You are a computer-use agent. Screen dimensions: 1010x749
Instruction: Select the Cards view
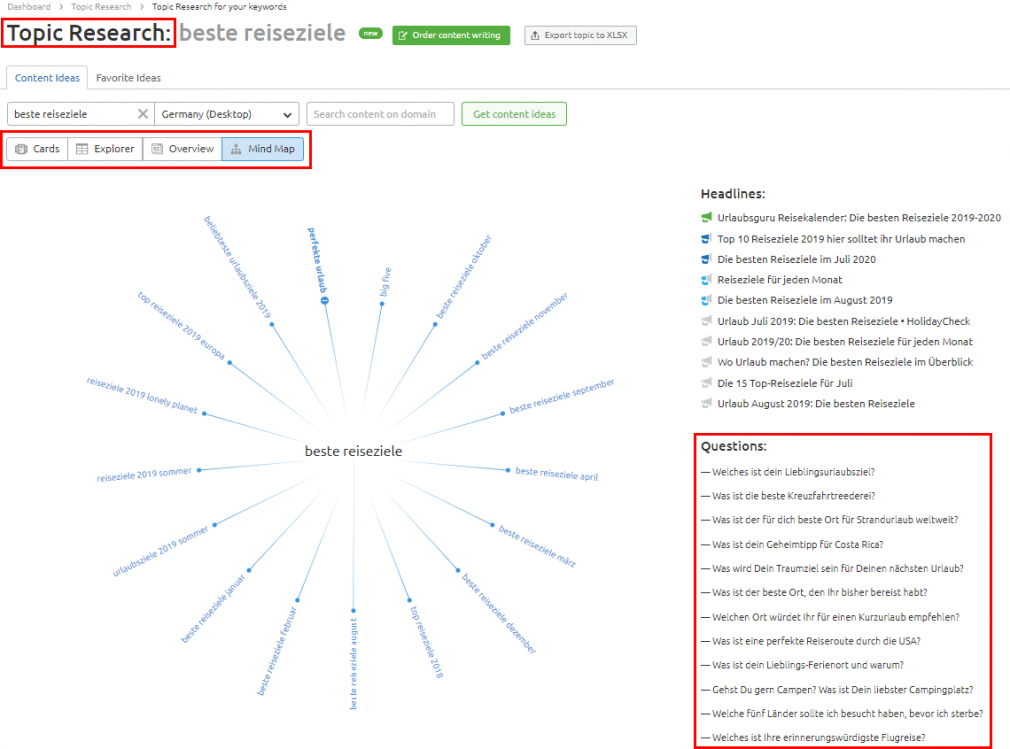coord(37,149)
